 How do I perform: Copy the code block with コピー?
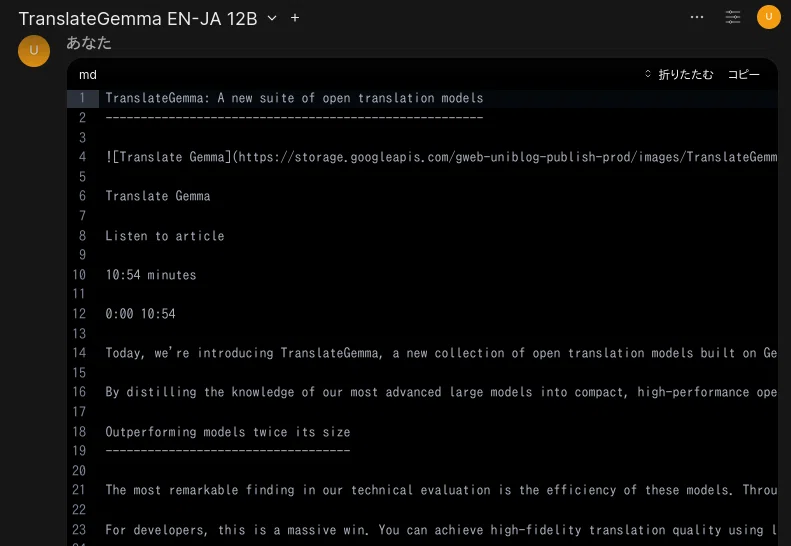coord(743,75)
